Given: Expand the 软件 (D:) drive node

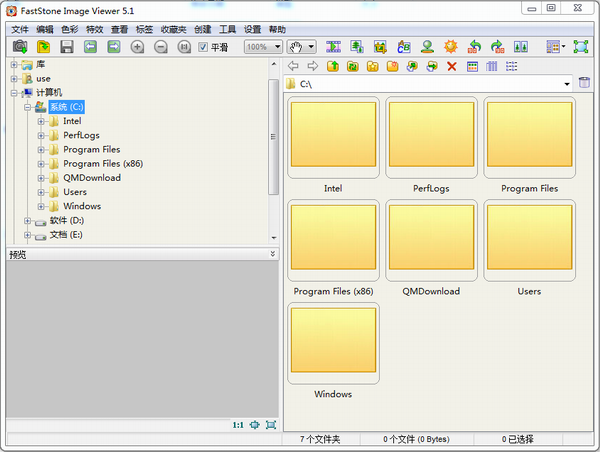Looking at the screenshot, I should tap(28, 221).
